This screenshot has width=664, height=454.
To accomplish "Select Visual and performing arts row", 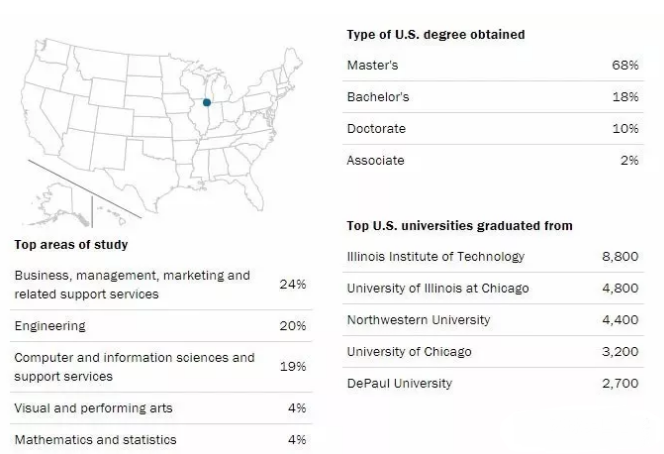I will [161, 408].
